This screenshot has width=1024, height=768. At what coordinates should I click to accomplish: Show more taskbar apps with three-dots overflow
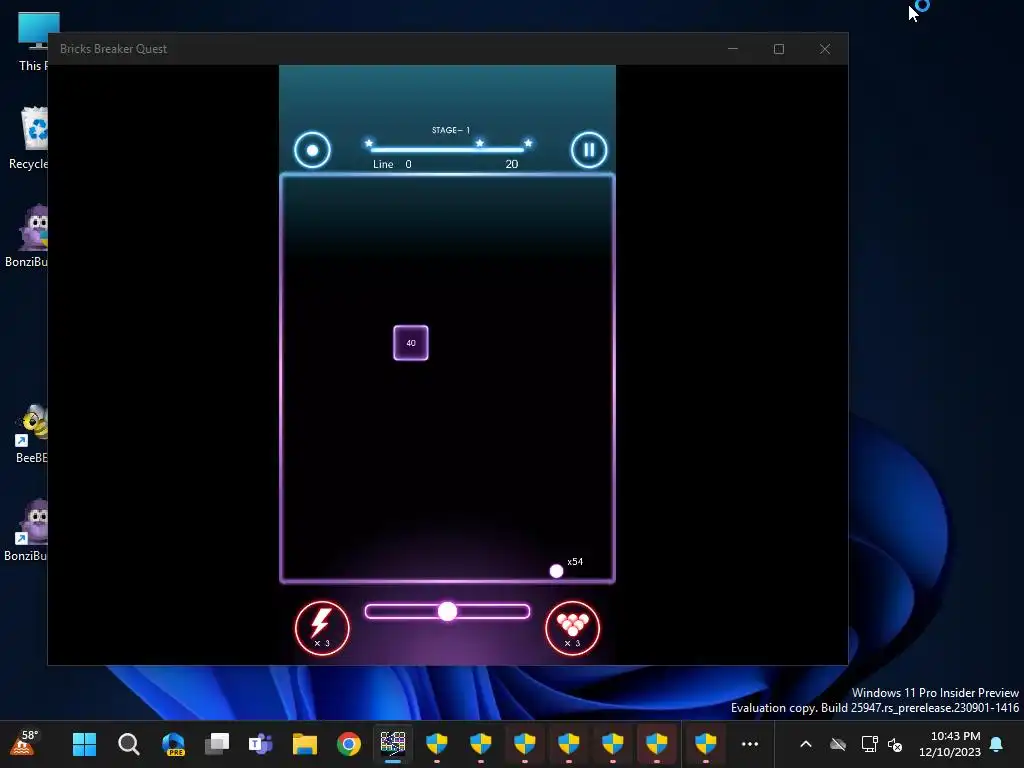750,744
